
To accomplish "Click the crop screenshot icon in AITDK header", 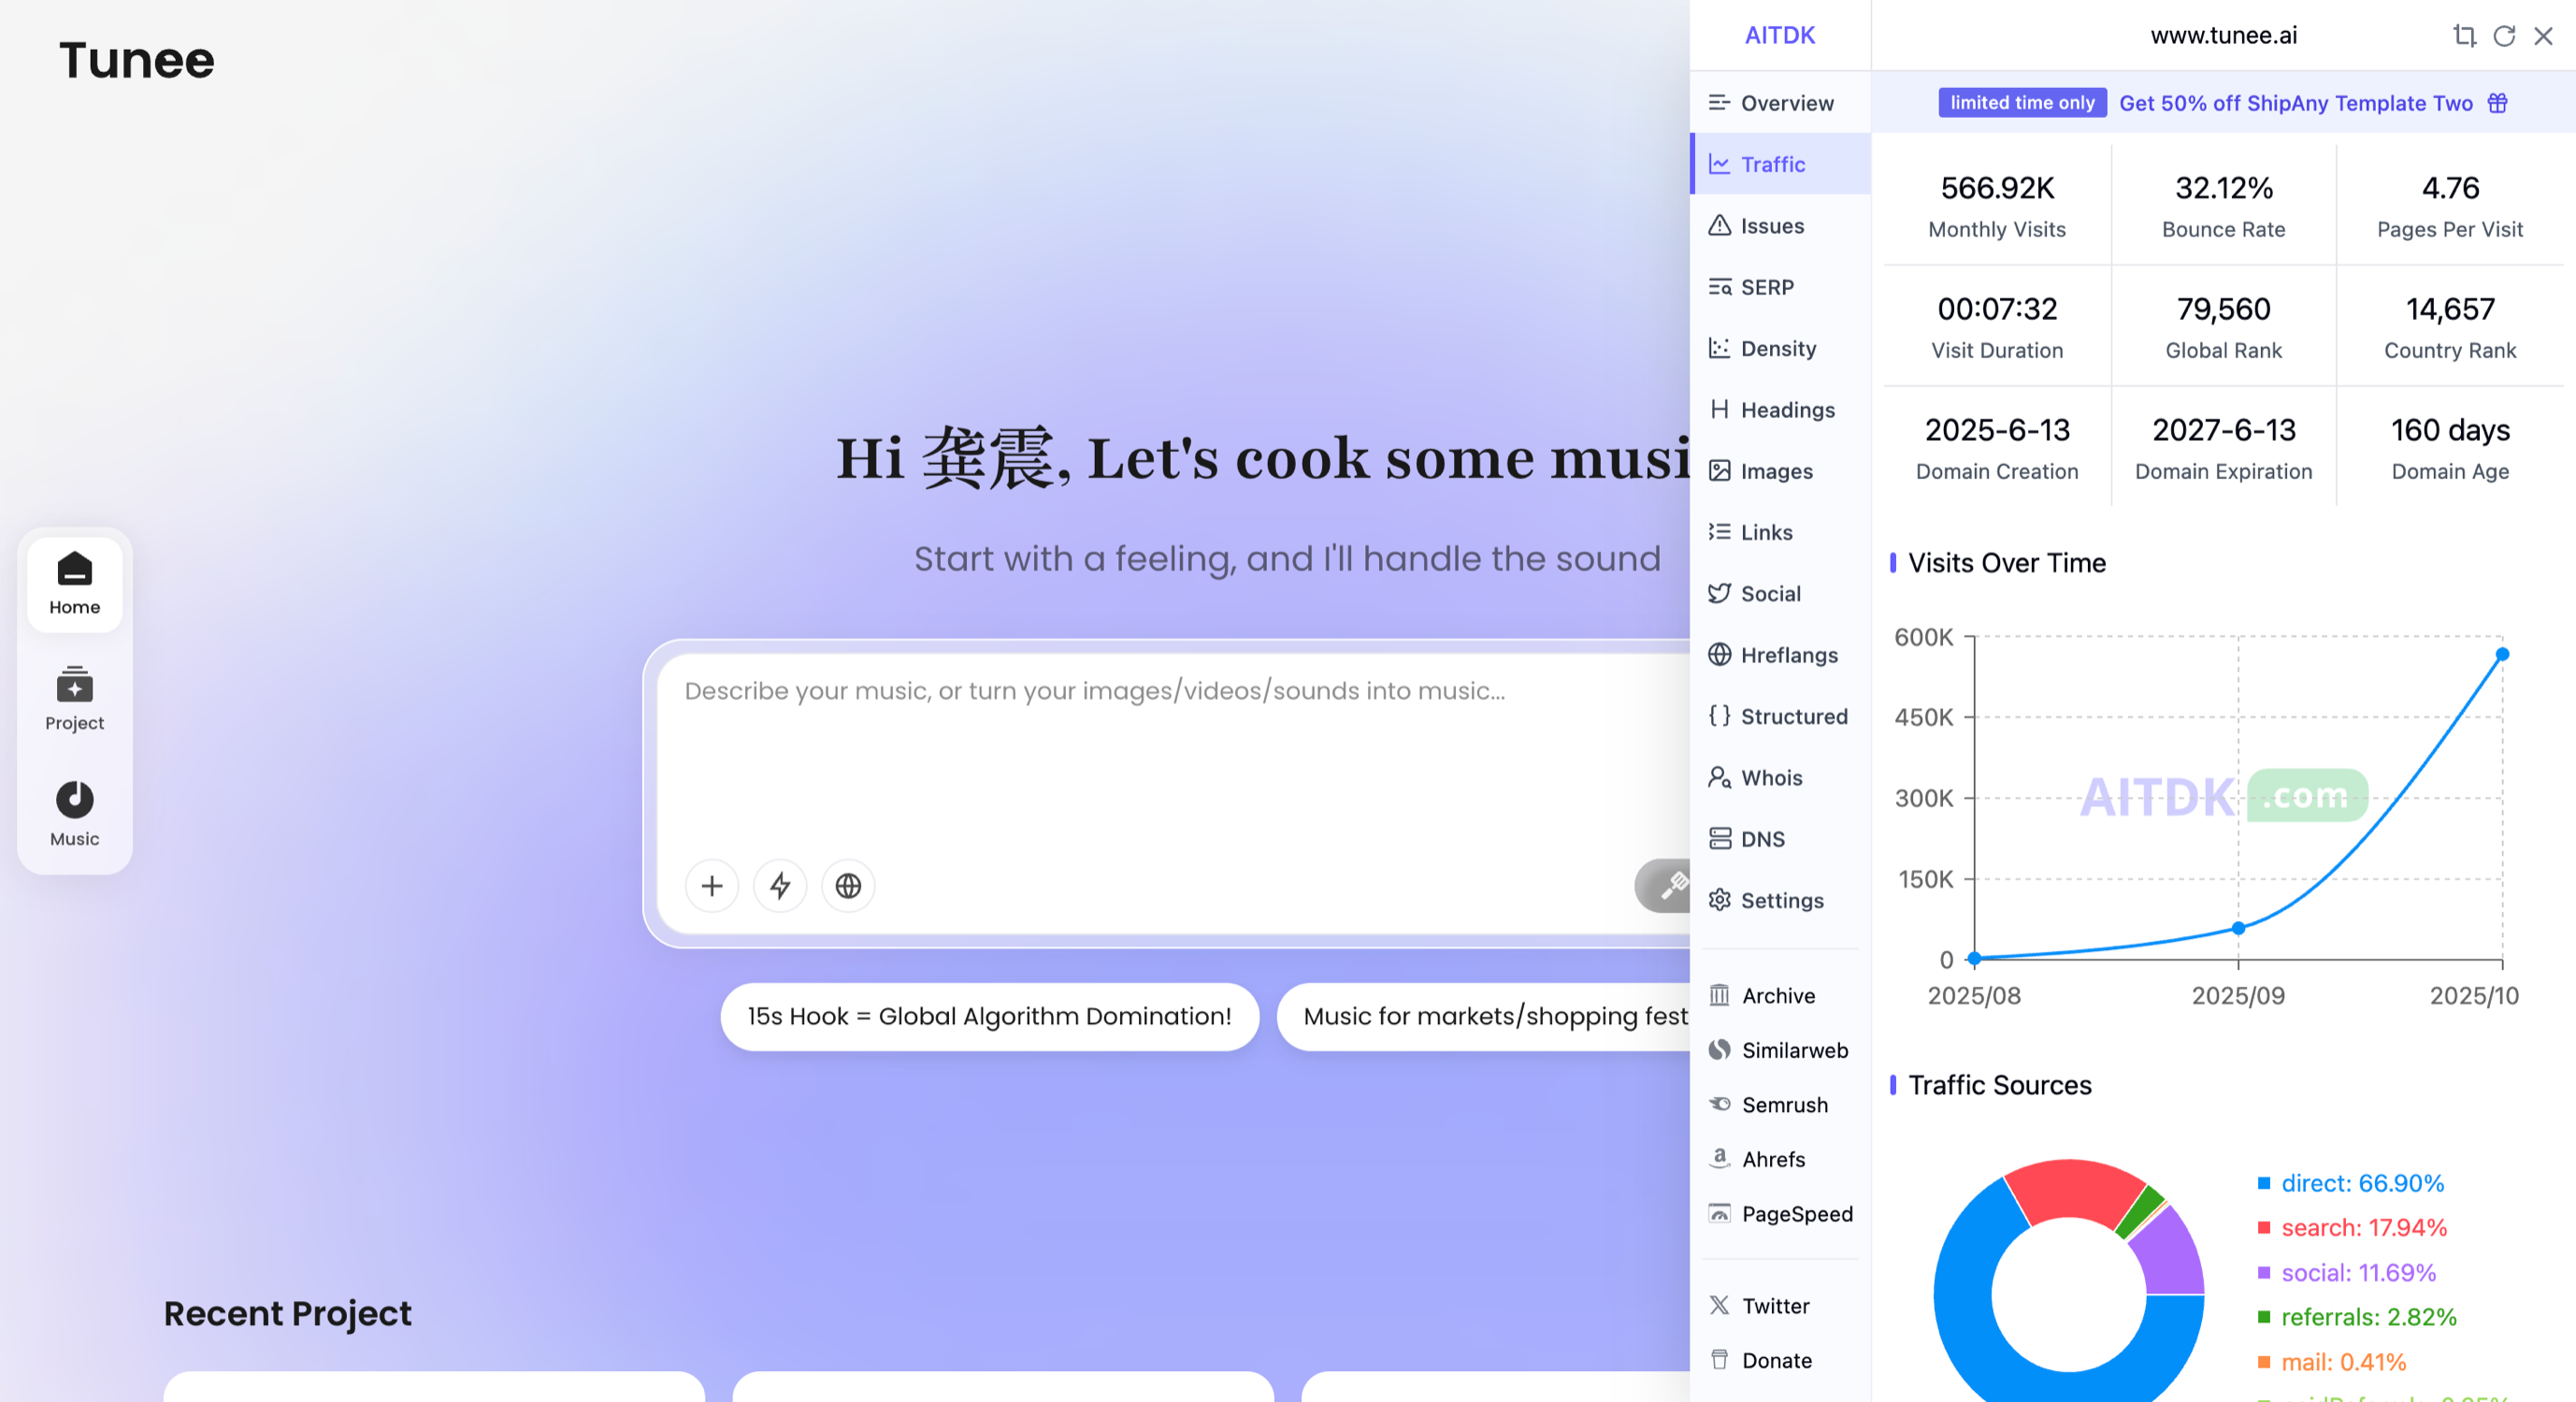I will tap(2464, 36).
